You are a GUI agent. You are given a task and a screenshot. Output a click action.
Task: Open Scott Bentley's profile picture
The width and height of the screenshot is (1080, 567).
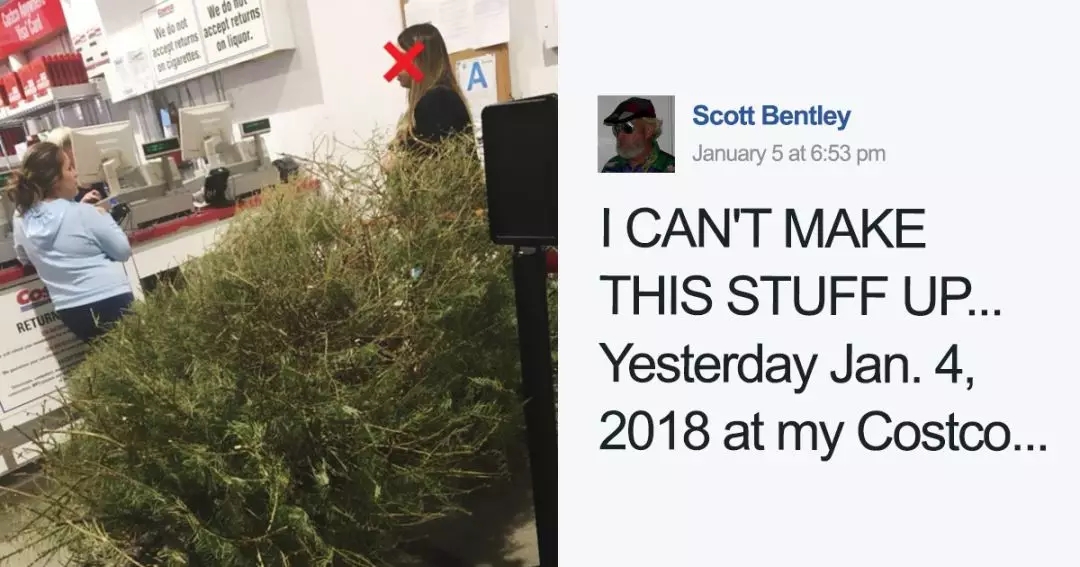click(x=636, y=134)
